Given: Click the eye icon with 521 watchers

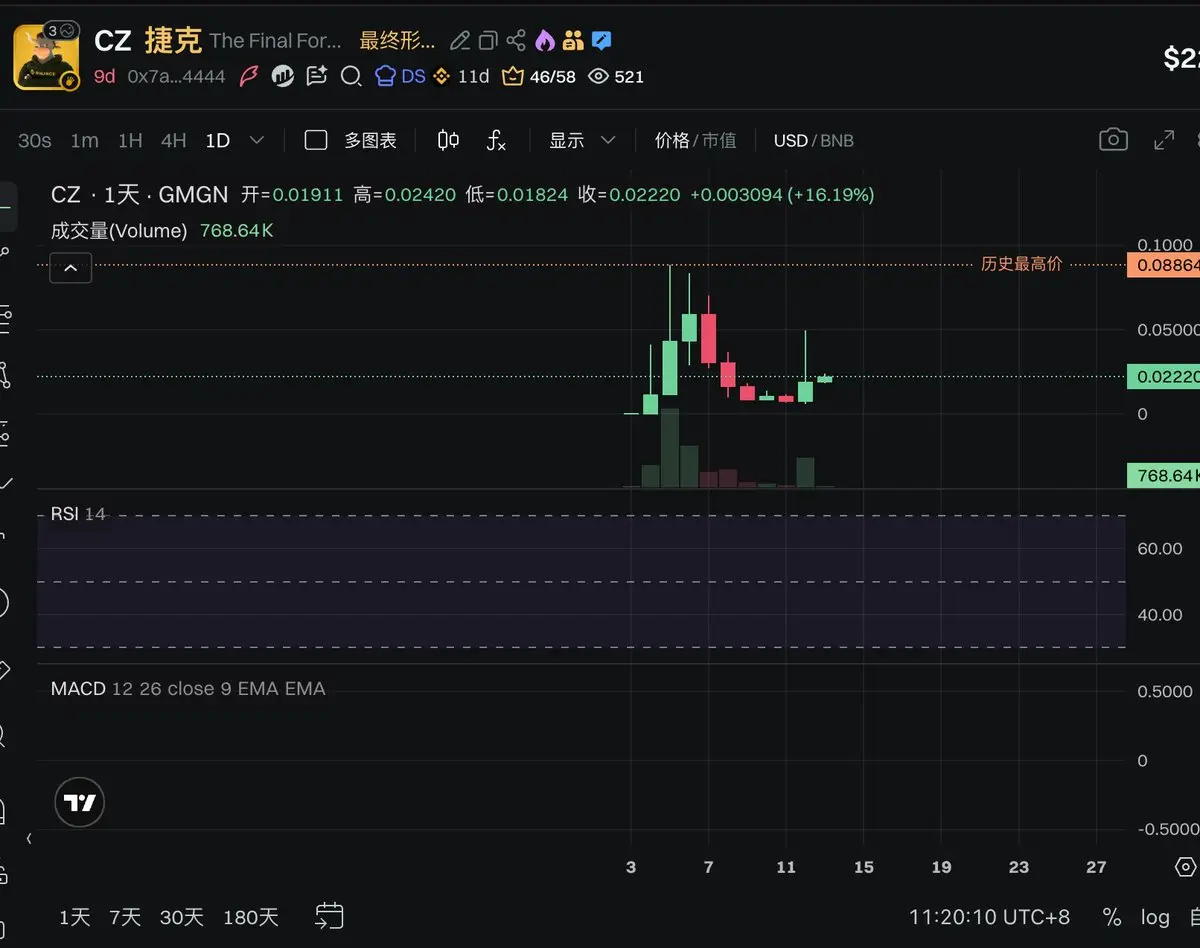Looking at the screenshot, I should click(x=616, y=76).
